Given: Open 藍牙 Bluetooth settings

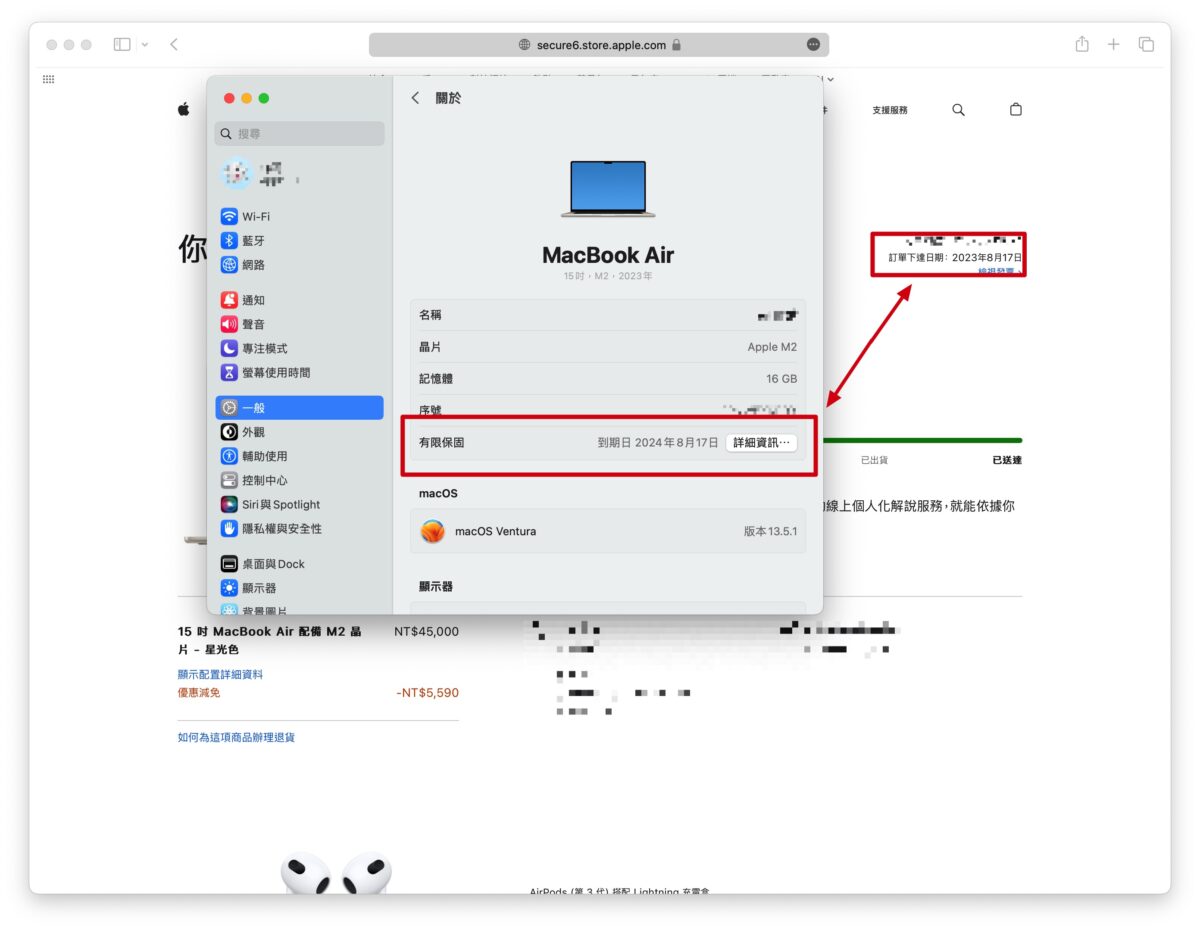Looking at the screenshot, I should [x=299, y=241].
